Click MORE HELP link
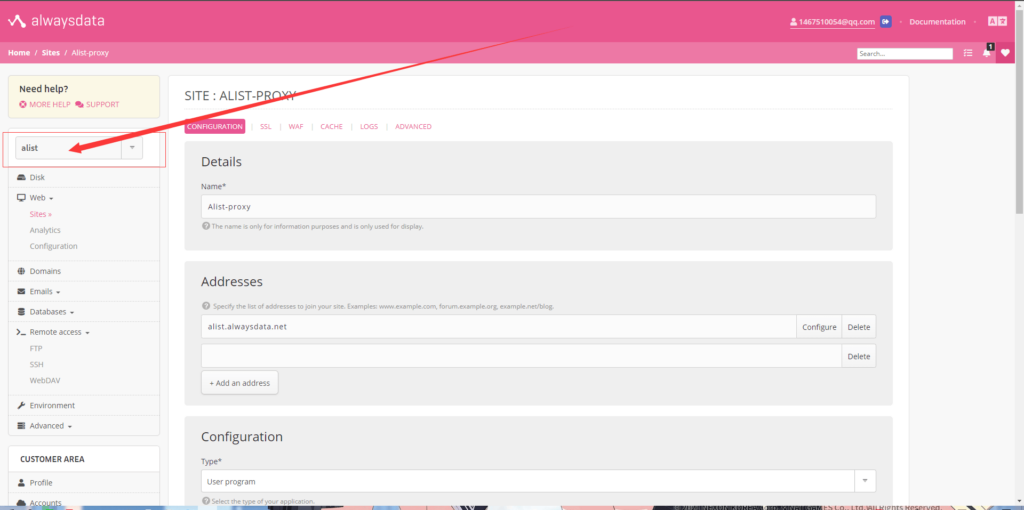The image size is (1024, 510). click(x=45, y=104)
